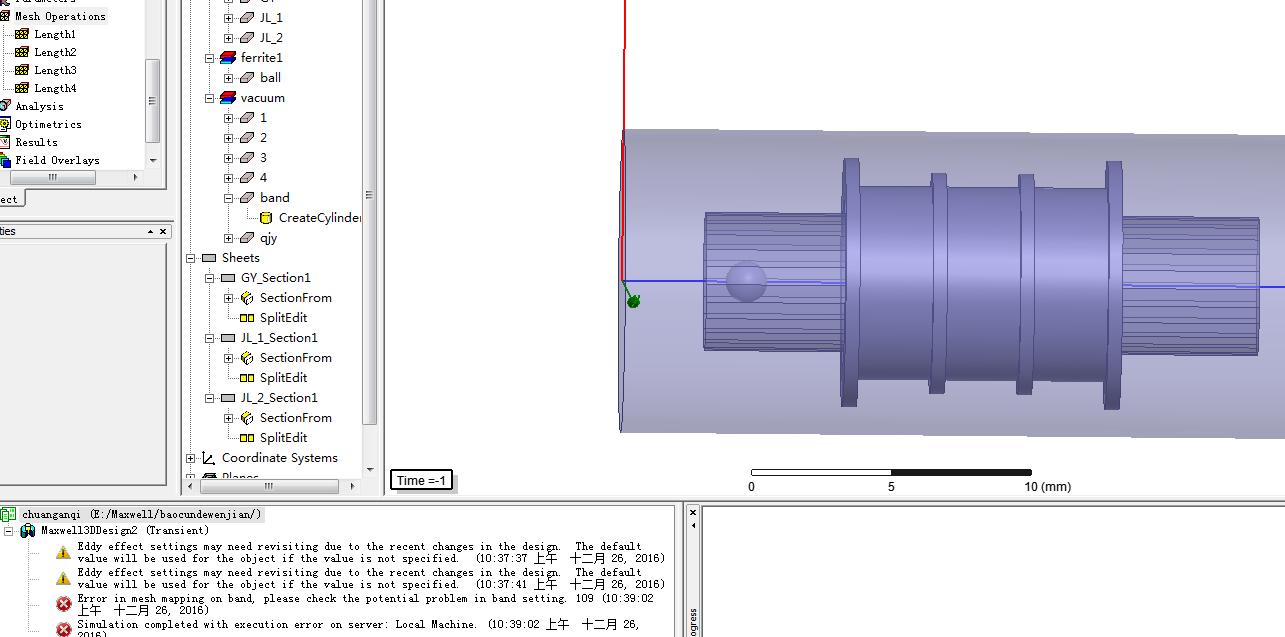
Task: Click the Coordinate Systems axes icon
Action: (209, 458)
